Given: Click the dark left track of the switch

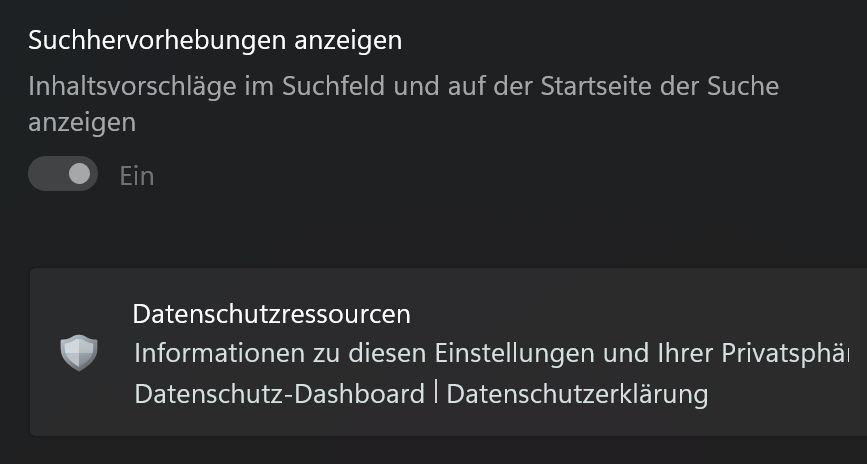Looking at the screenshot, I should point(48,174).
